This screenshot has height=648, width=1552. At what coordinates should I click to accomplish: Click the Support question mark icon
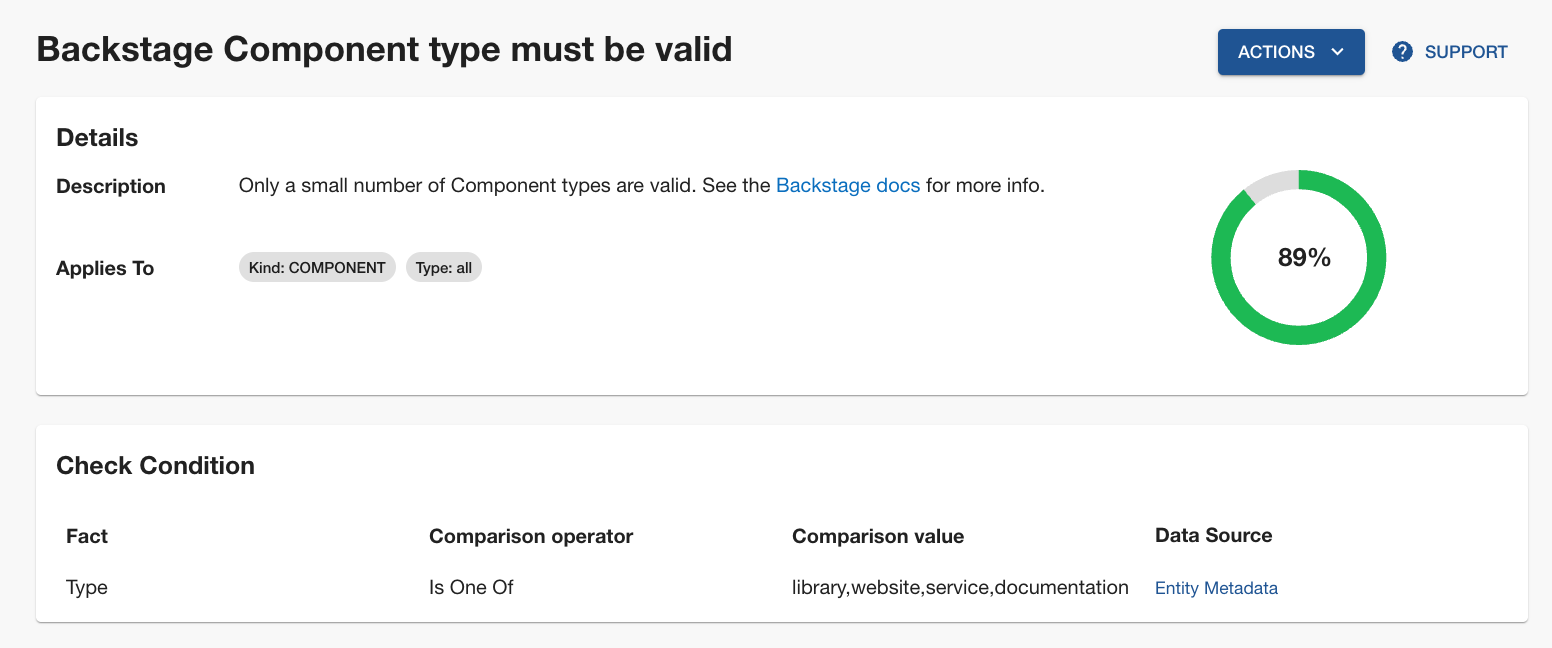coord(1402,52)
